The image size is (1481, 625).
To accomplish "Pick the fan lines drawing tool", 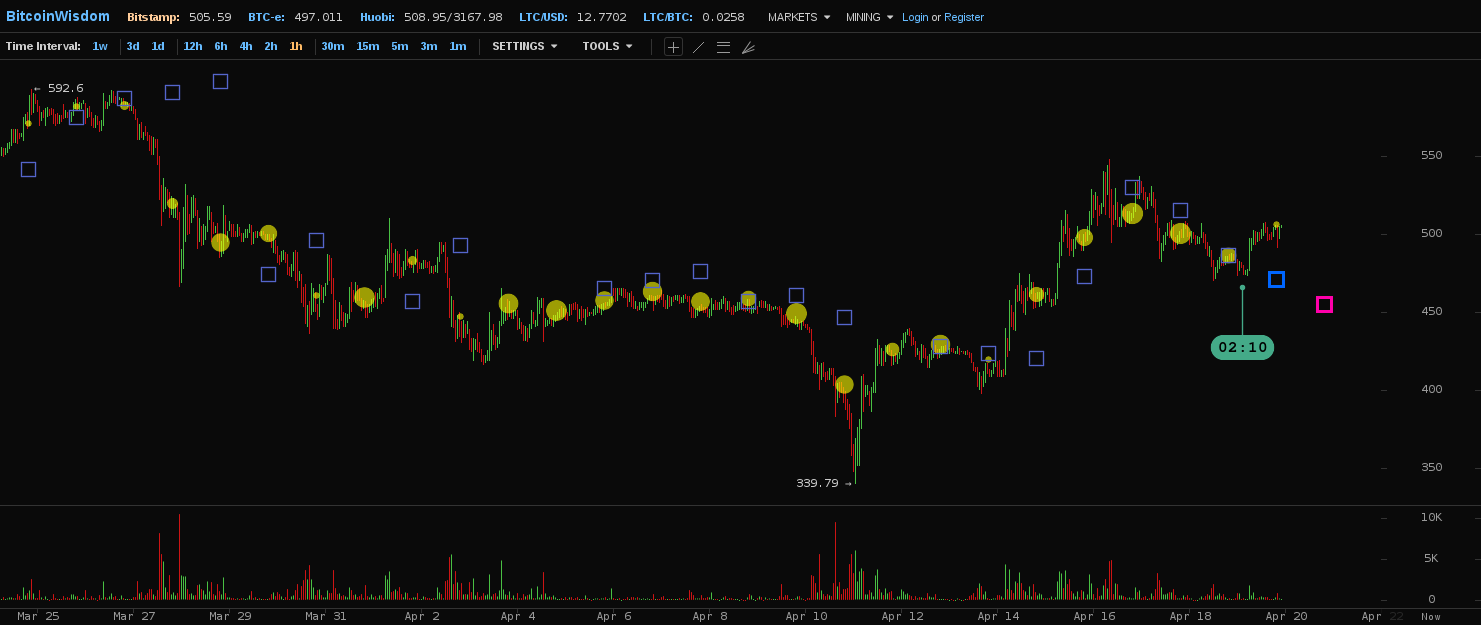I will tap(748, 47).
